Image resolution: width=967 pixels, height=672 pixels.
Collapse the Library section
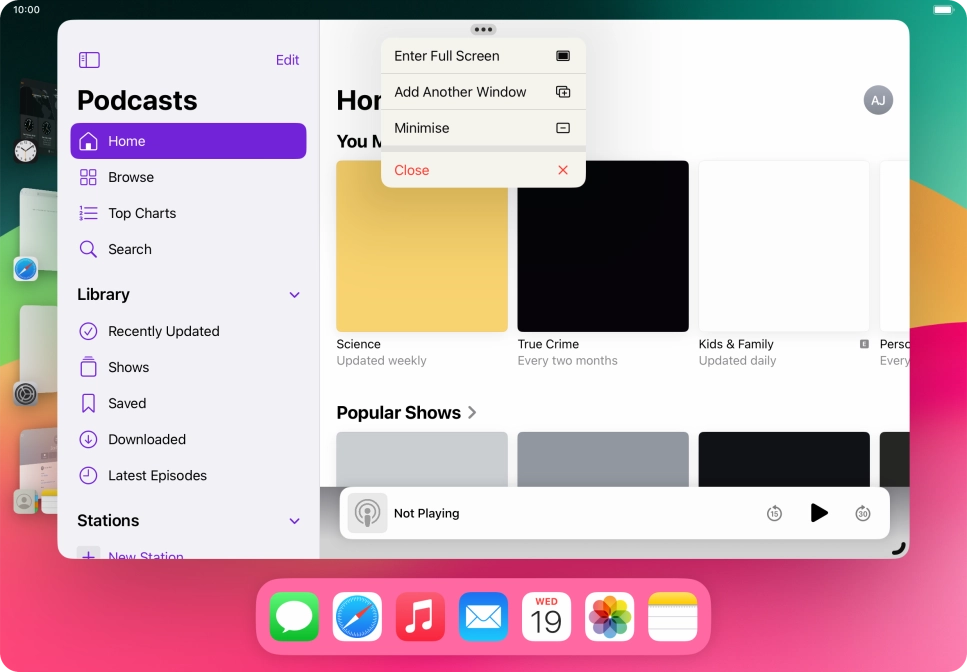pos(294,295)
